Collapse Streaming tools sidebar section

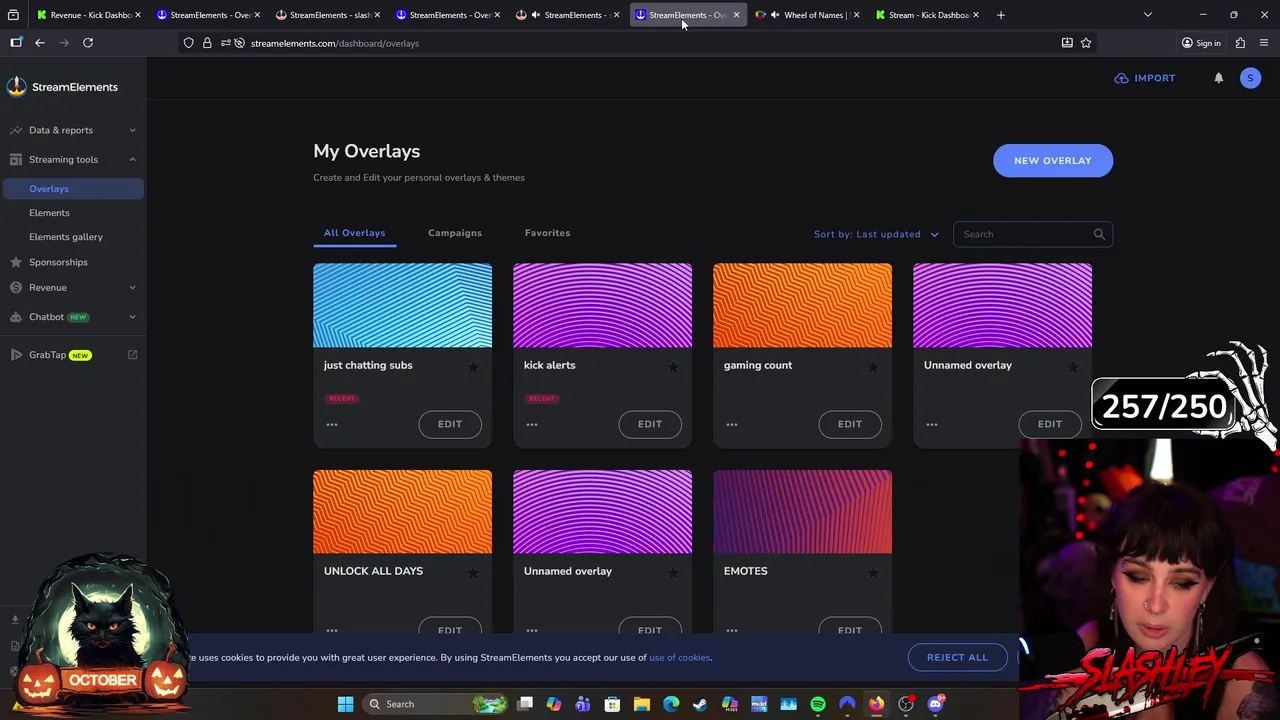click(72, 159)
